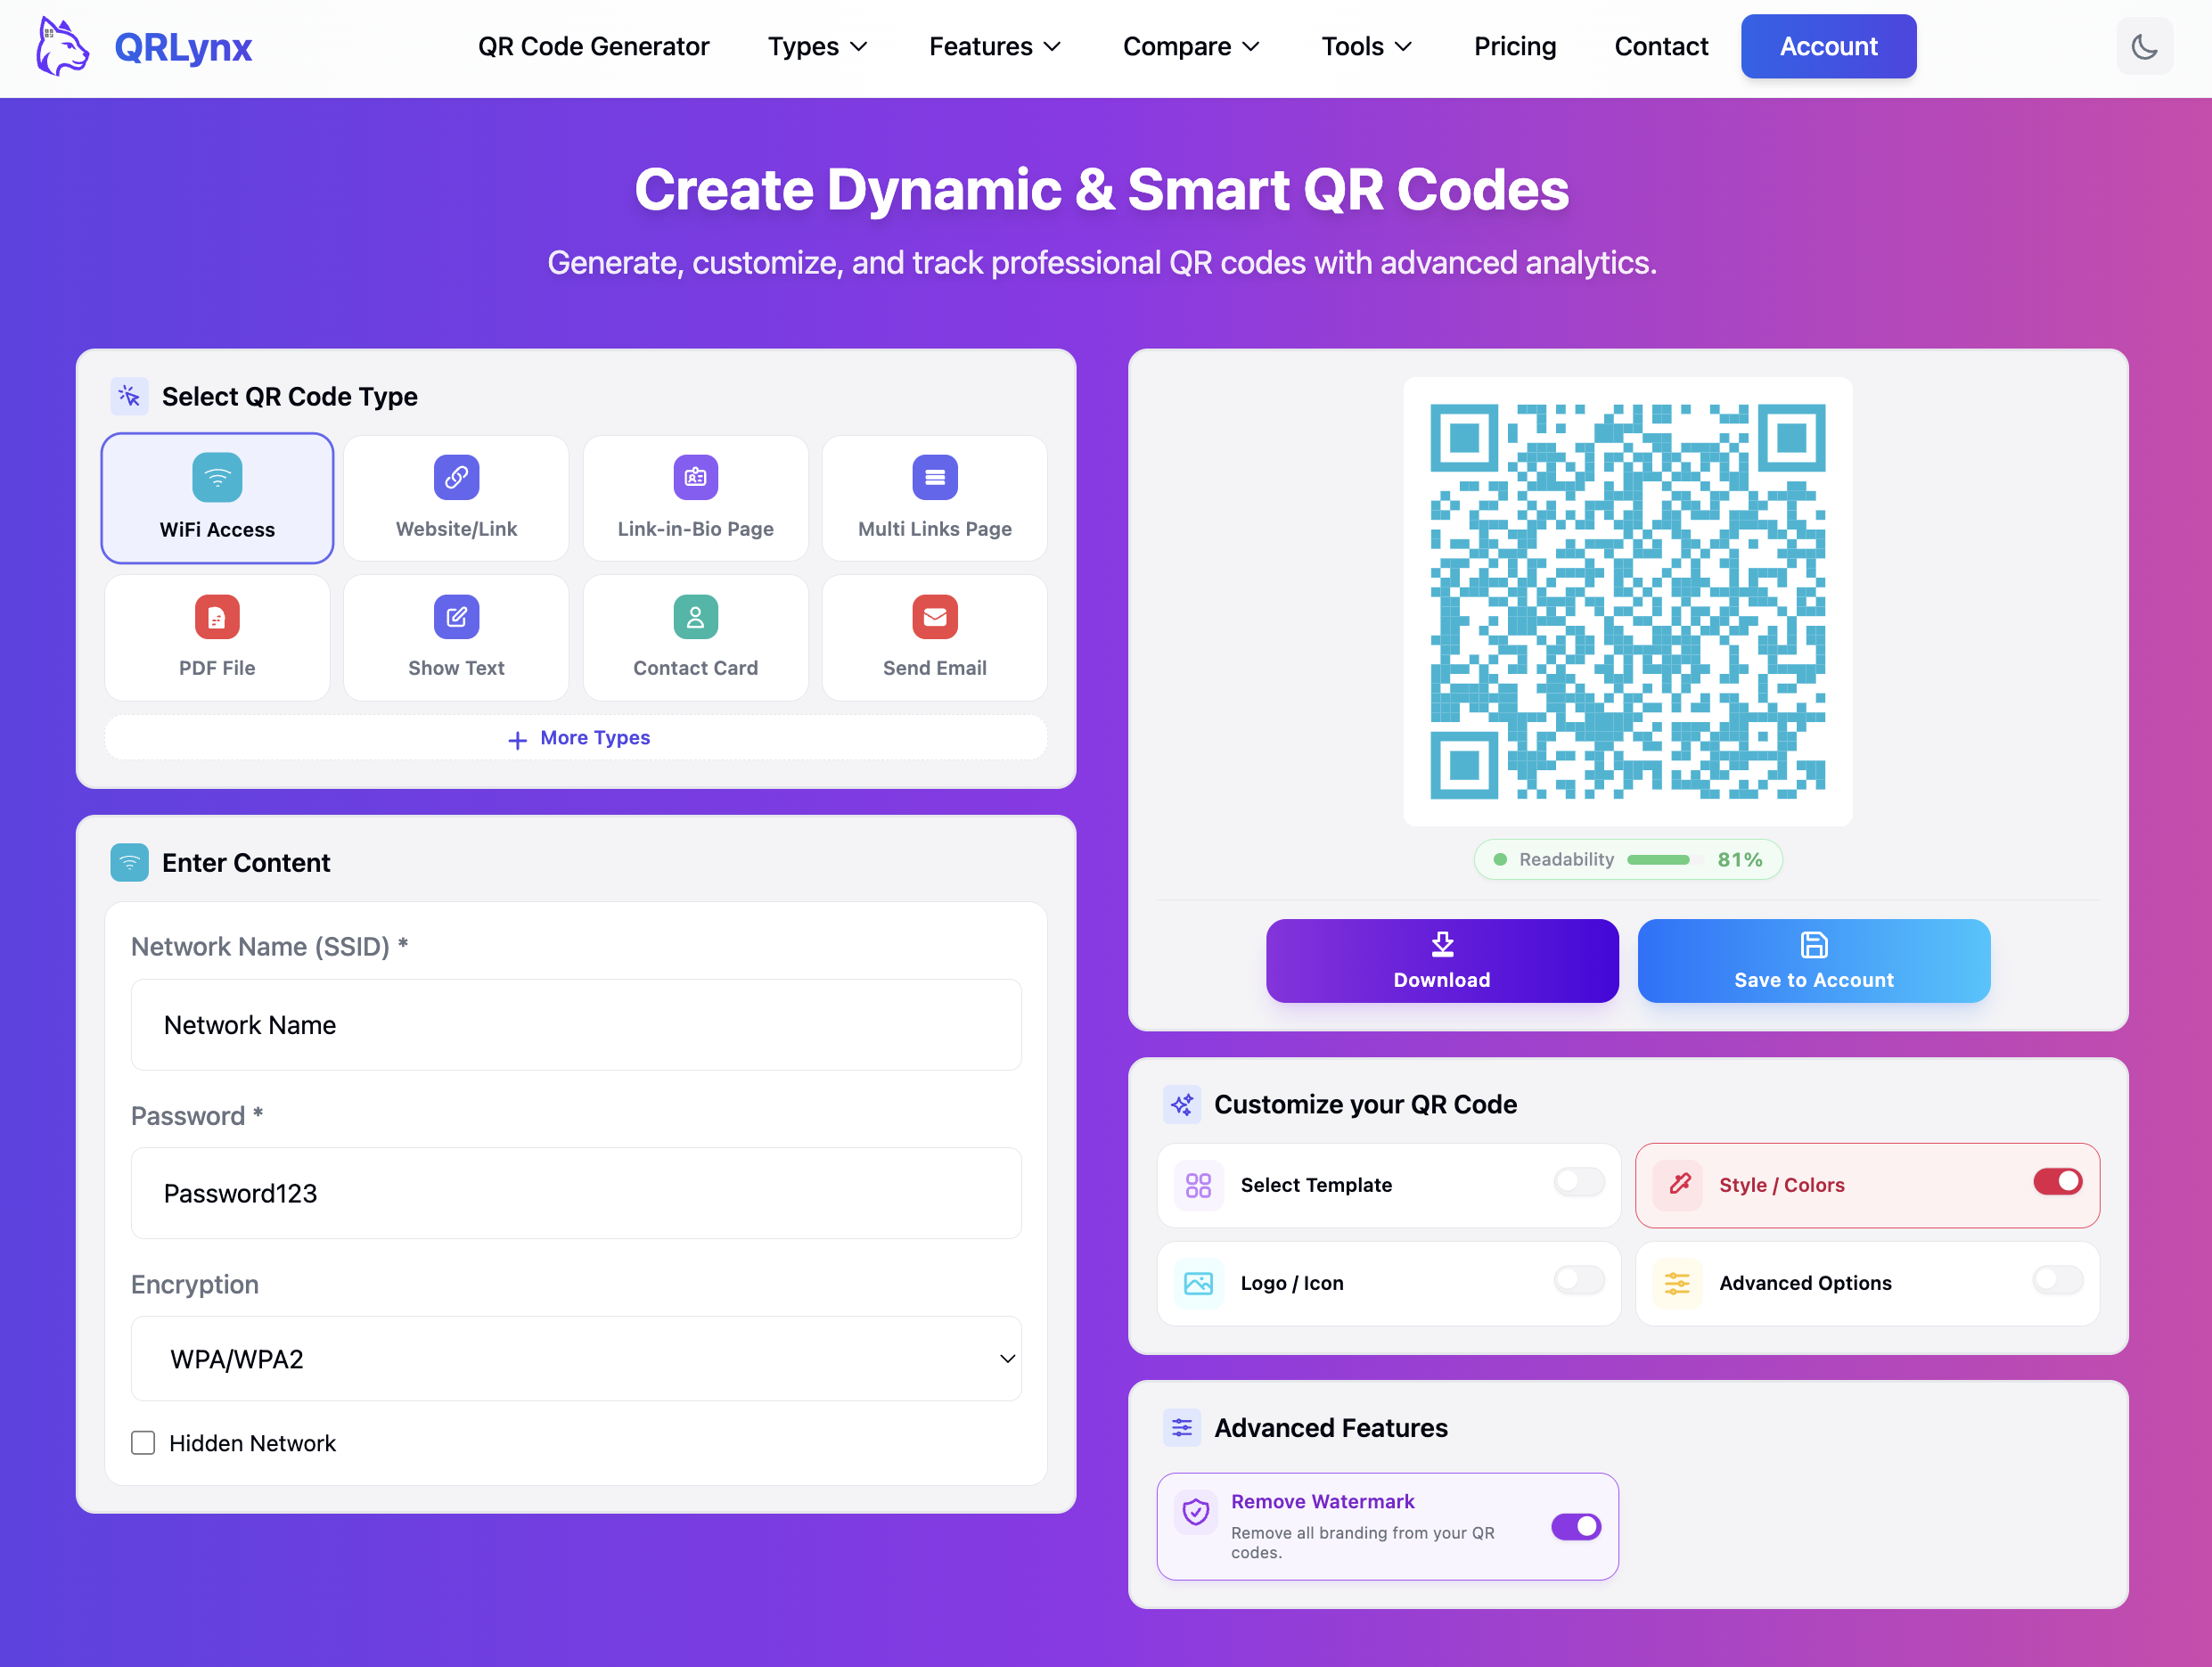Open the Contact page
Image resolution: width=2212 pixels, height=1667 pixels.
[x=1660, y=46]
